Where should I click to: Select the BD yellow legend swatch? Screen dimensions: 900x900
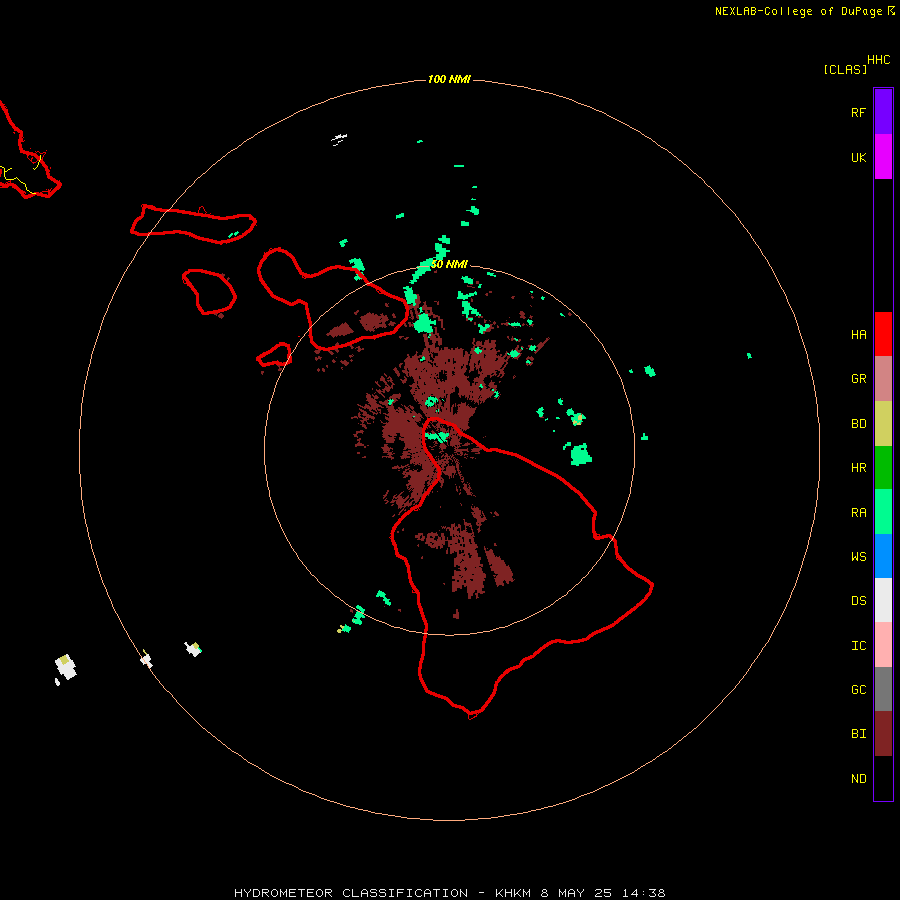point(883,424)
